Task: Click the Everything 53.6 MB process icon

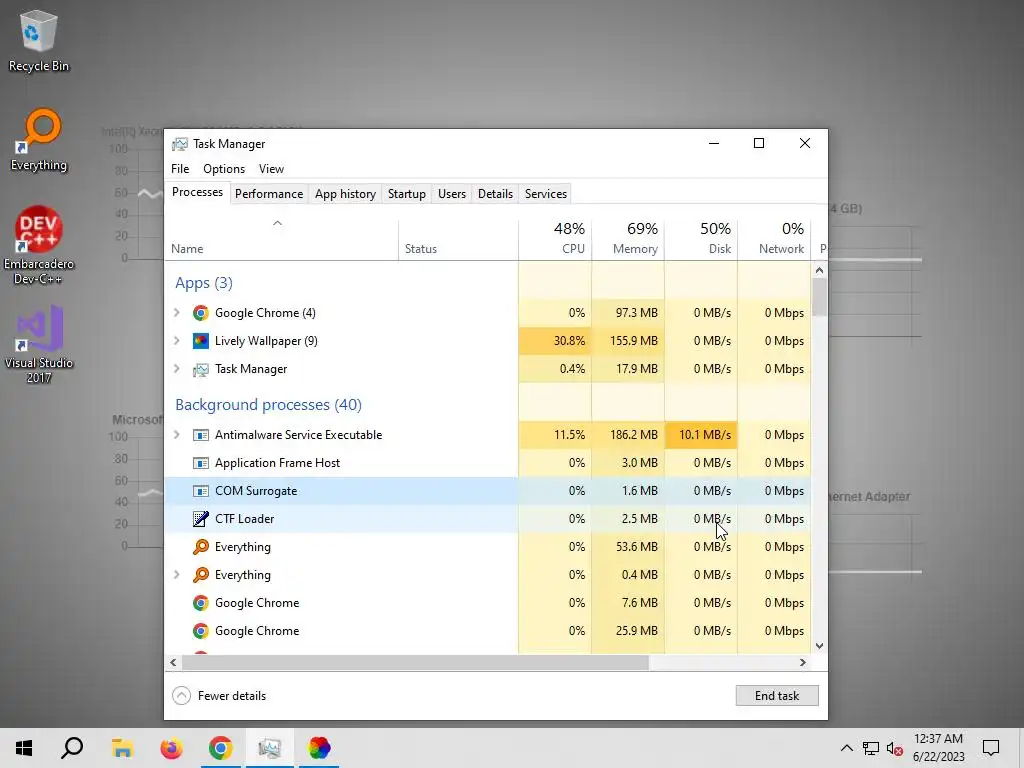Action: [200, 547]
